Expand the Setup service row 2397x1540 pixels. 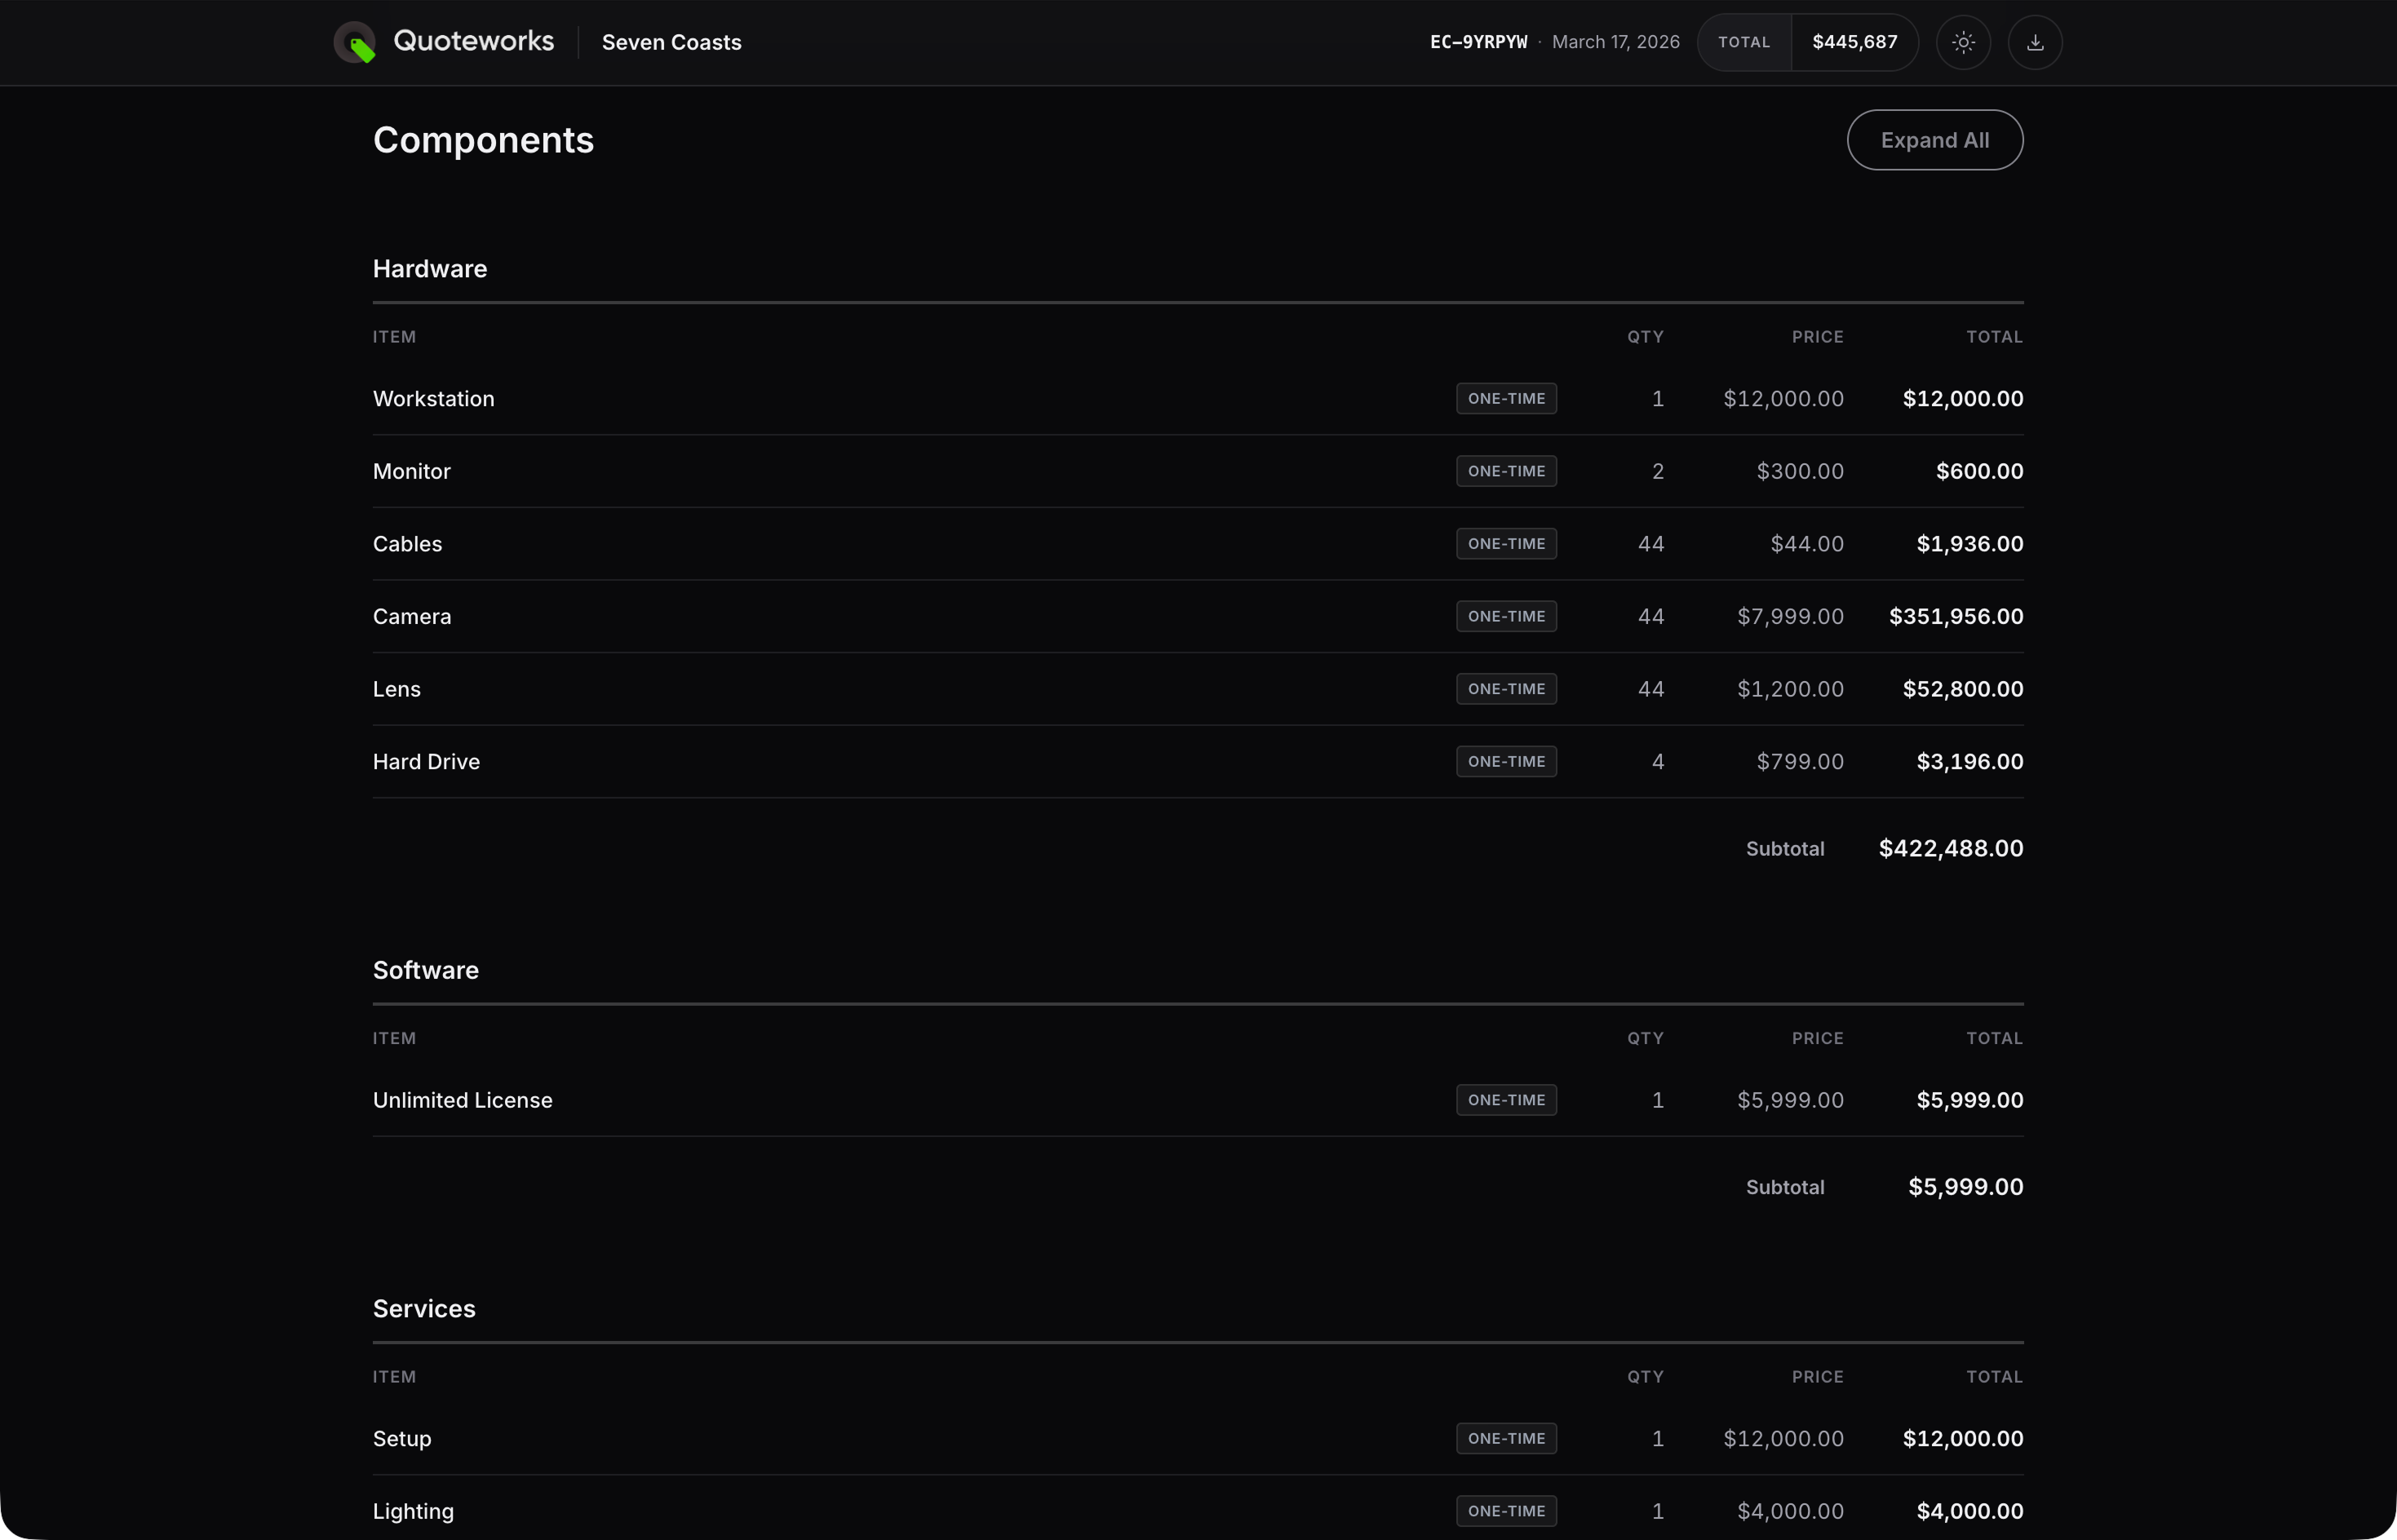pos(402,1439)
